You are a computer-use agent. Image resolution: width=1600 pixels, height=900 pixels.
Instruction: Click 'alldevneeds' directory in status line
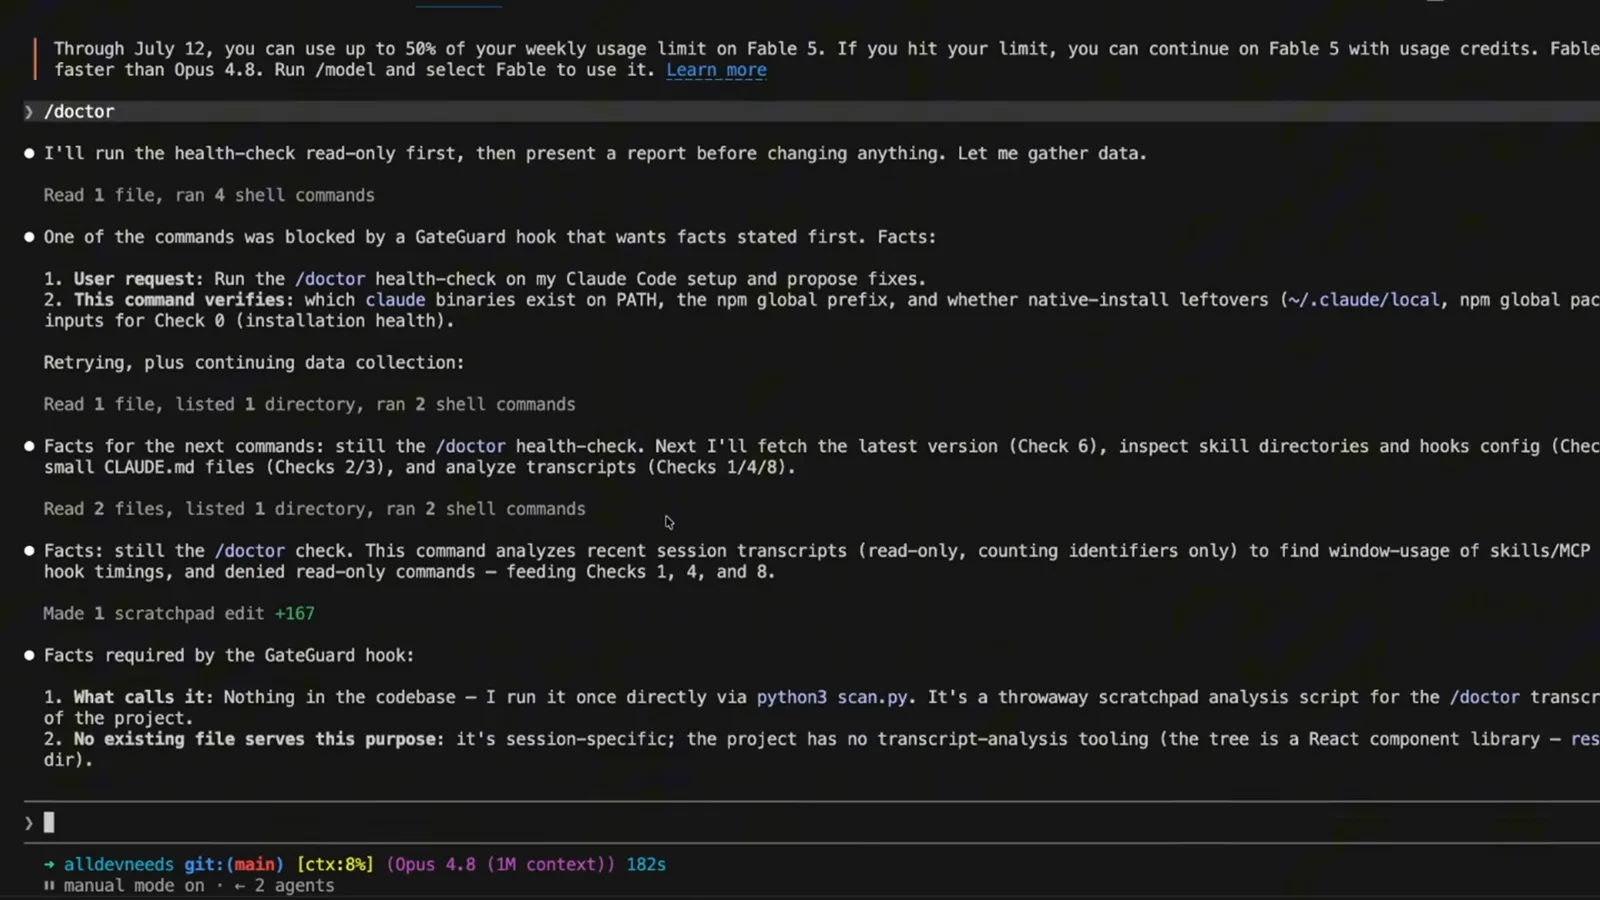[119, 864]
